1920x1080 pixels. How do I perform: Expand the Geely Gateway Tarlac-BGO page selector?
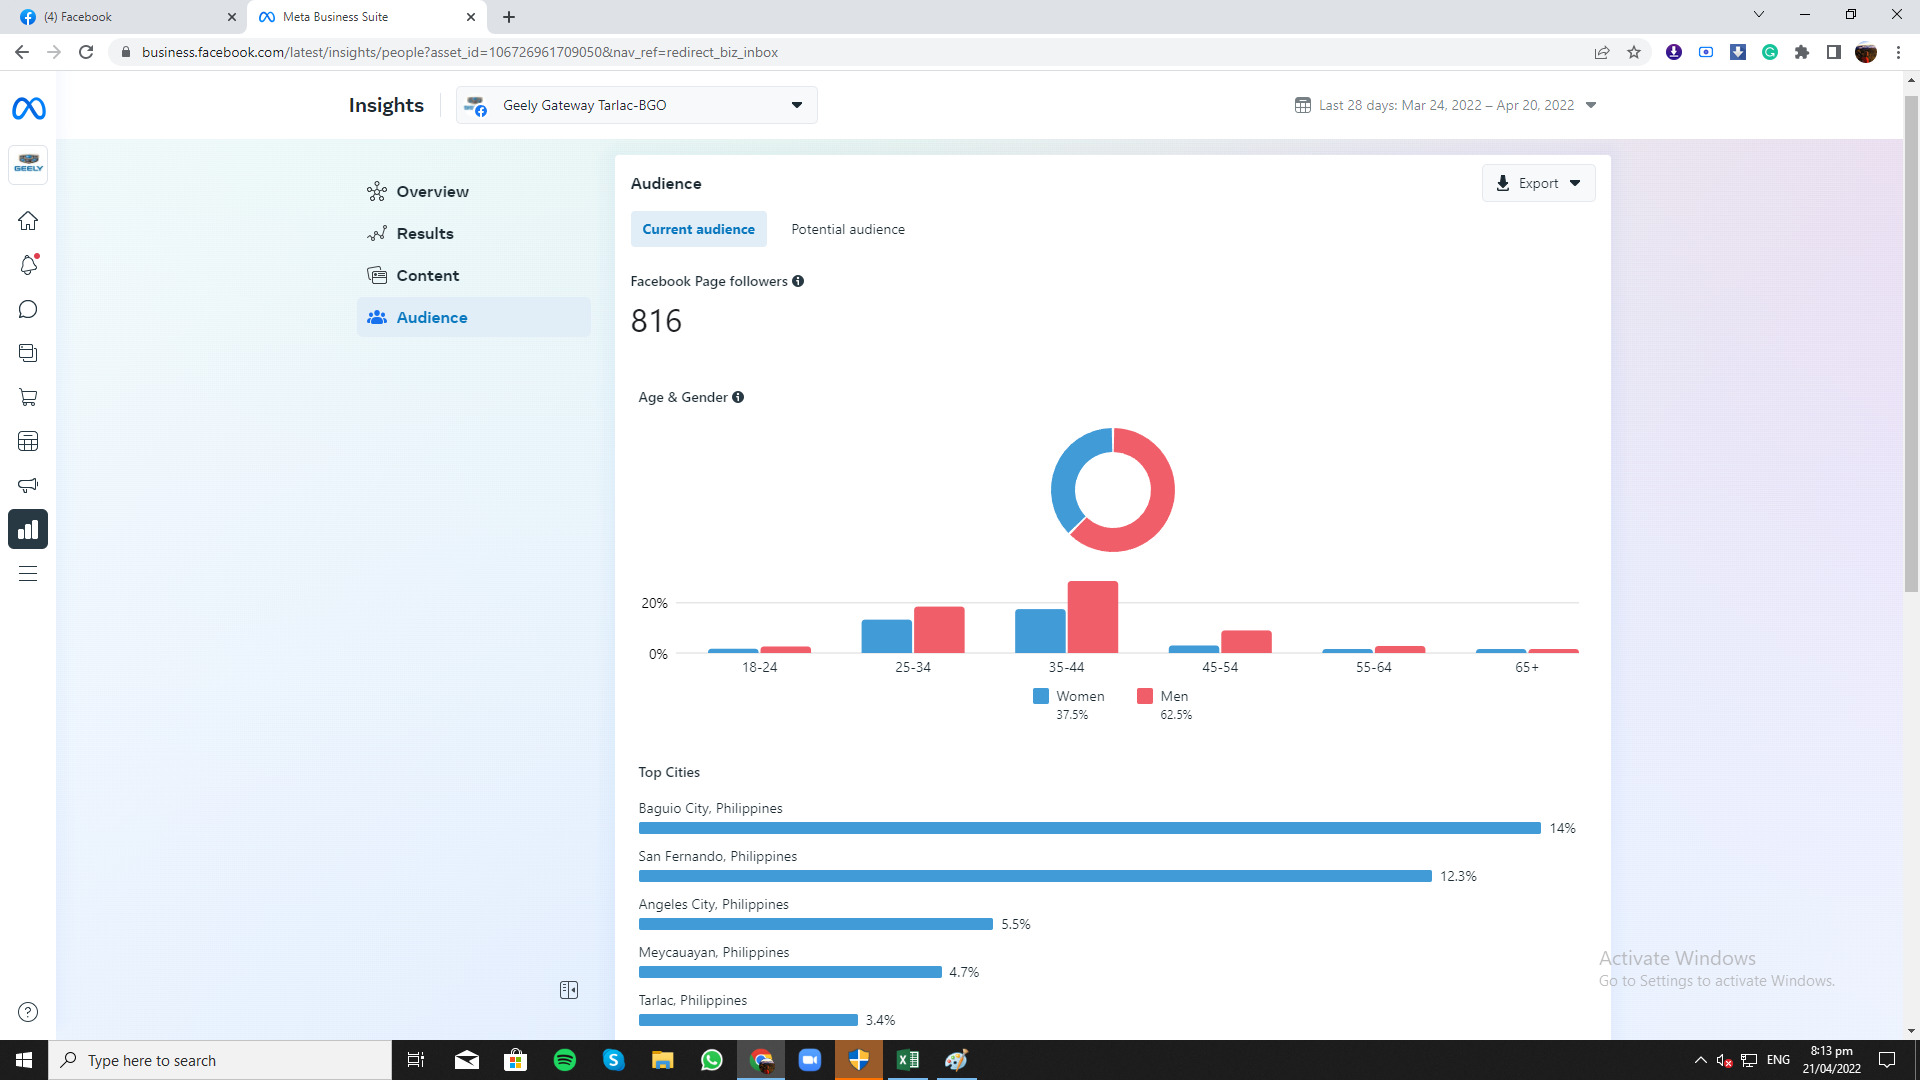pos(636,105)
